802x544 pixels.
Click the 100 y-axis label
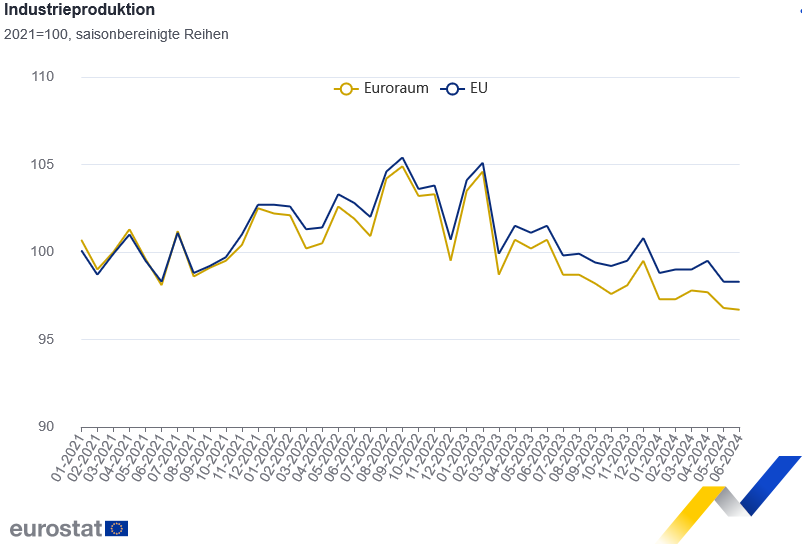pos(41,252)
